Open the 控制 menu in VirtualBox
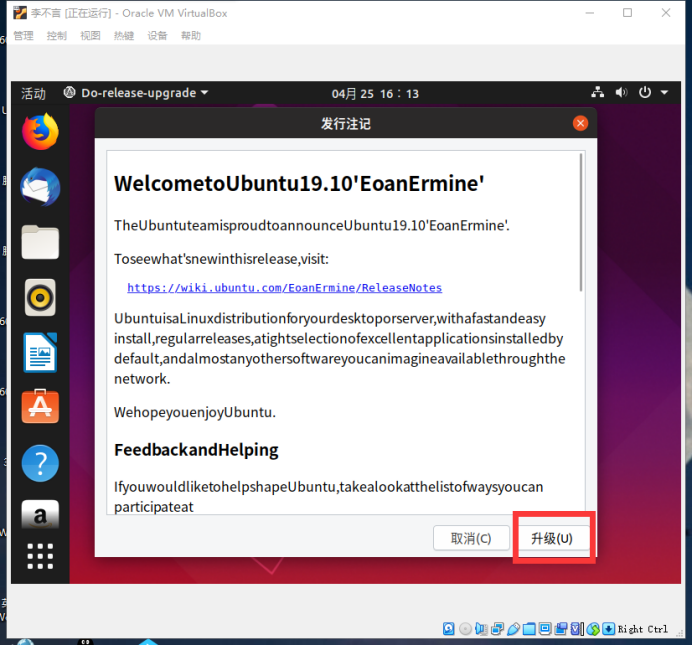This screenshot has height=645, width=692. click(x=57, y=36)
